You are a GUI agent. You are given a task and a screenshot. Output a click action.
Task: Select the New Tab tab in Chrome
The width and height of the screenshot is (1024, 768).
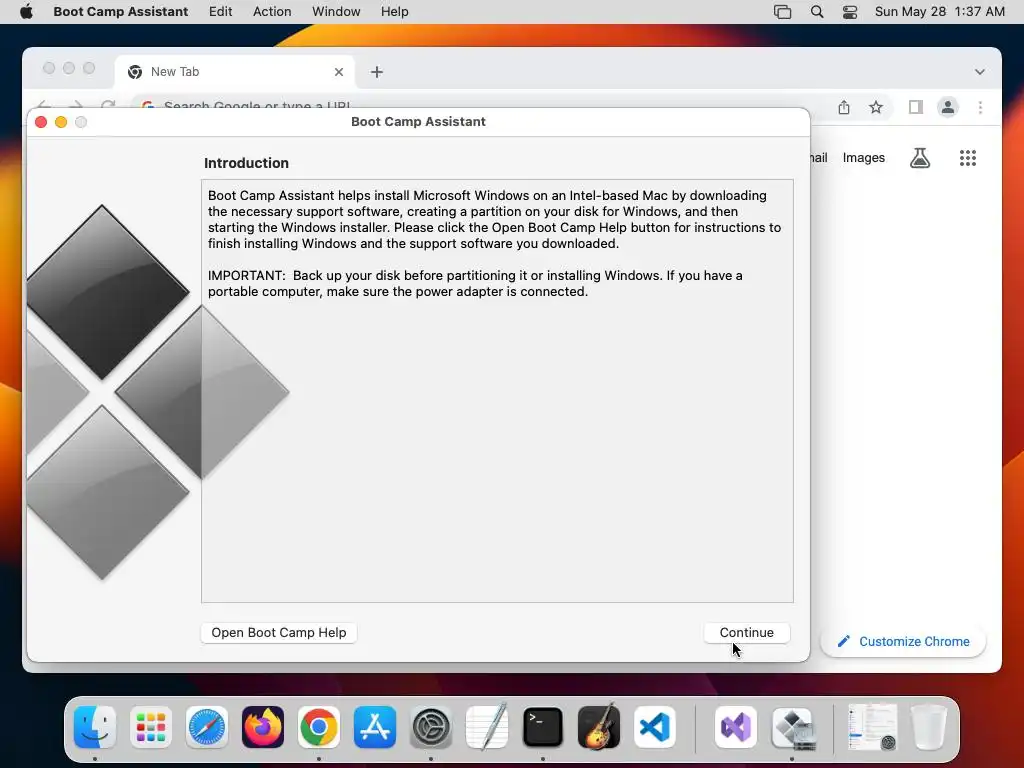tap(235, 72)
